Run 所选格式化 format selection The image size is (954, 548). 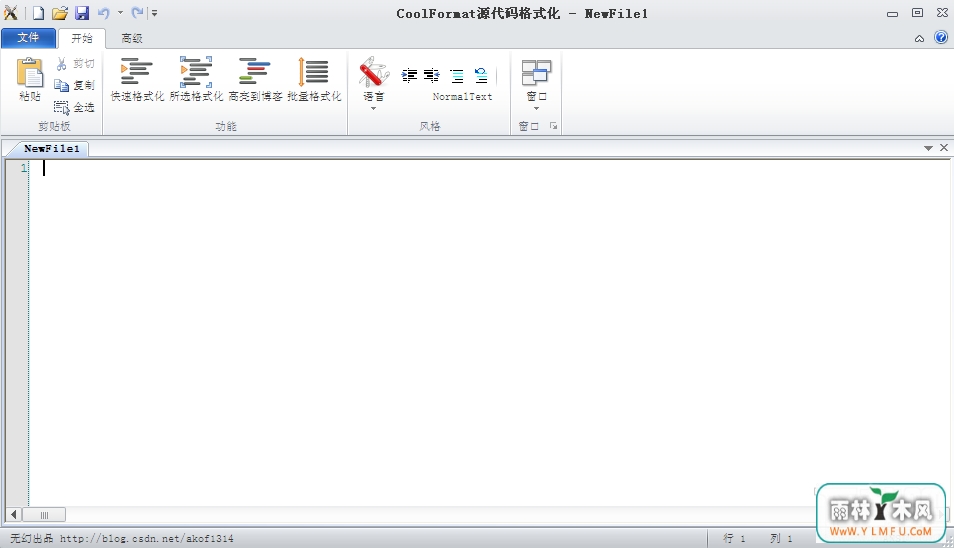point(196,79)
